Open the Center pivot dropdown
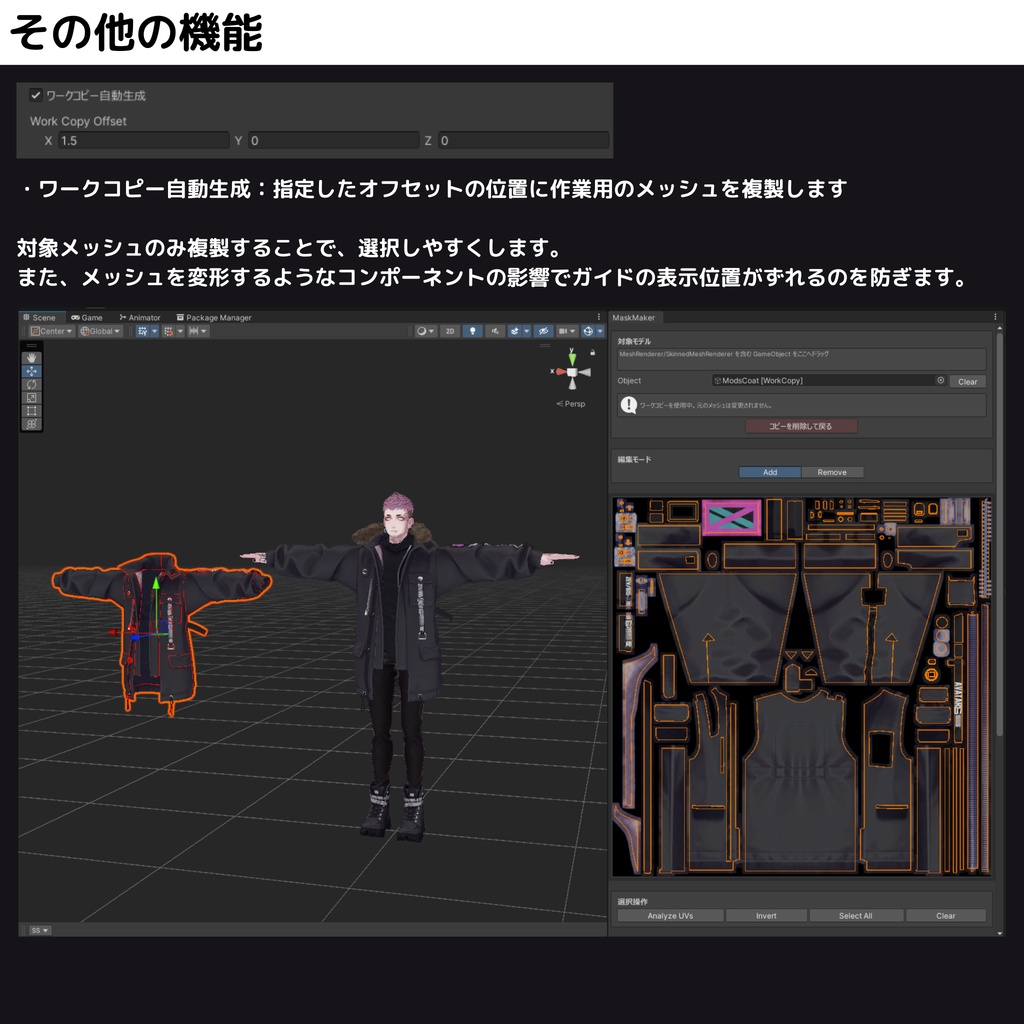 tap(52, 331)
